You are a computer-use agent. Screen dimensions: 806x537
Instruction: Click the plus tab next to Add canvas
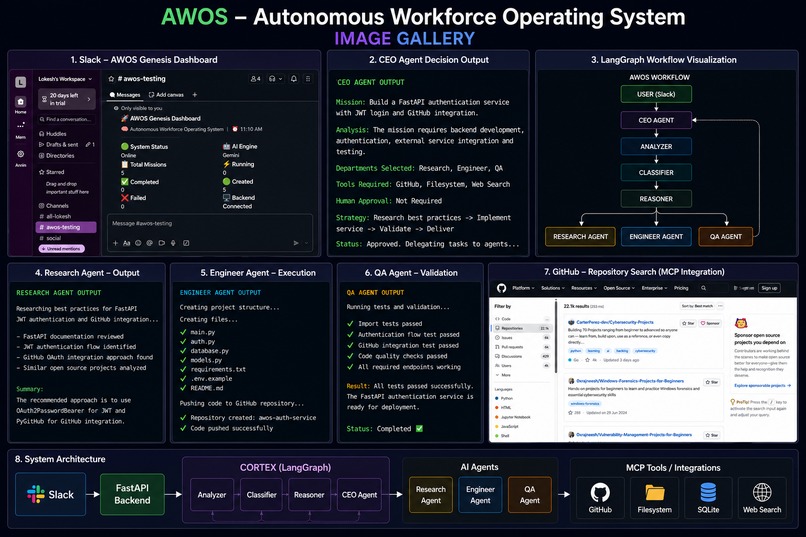pos(194,95)
